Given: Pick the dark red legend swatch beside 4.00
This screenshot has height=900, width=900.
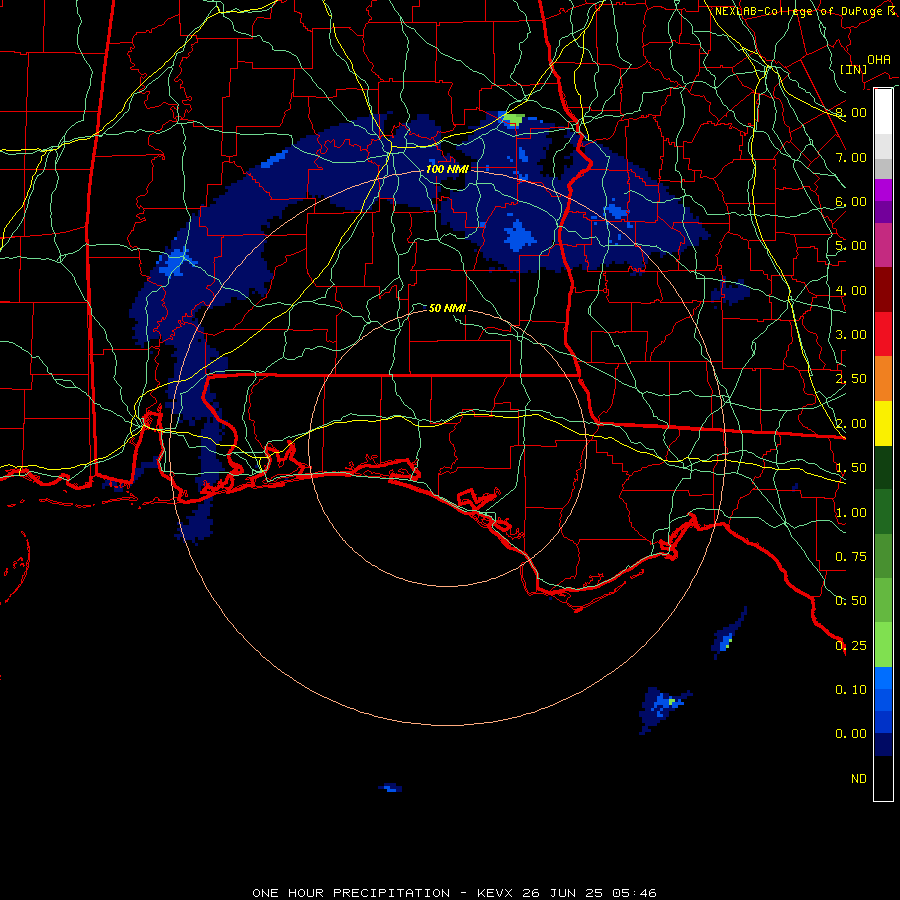Looking at the screenshot, I should (x=883, y=290).
